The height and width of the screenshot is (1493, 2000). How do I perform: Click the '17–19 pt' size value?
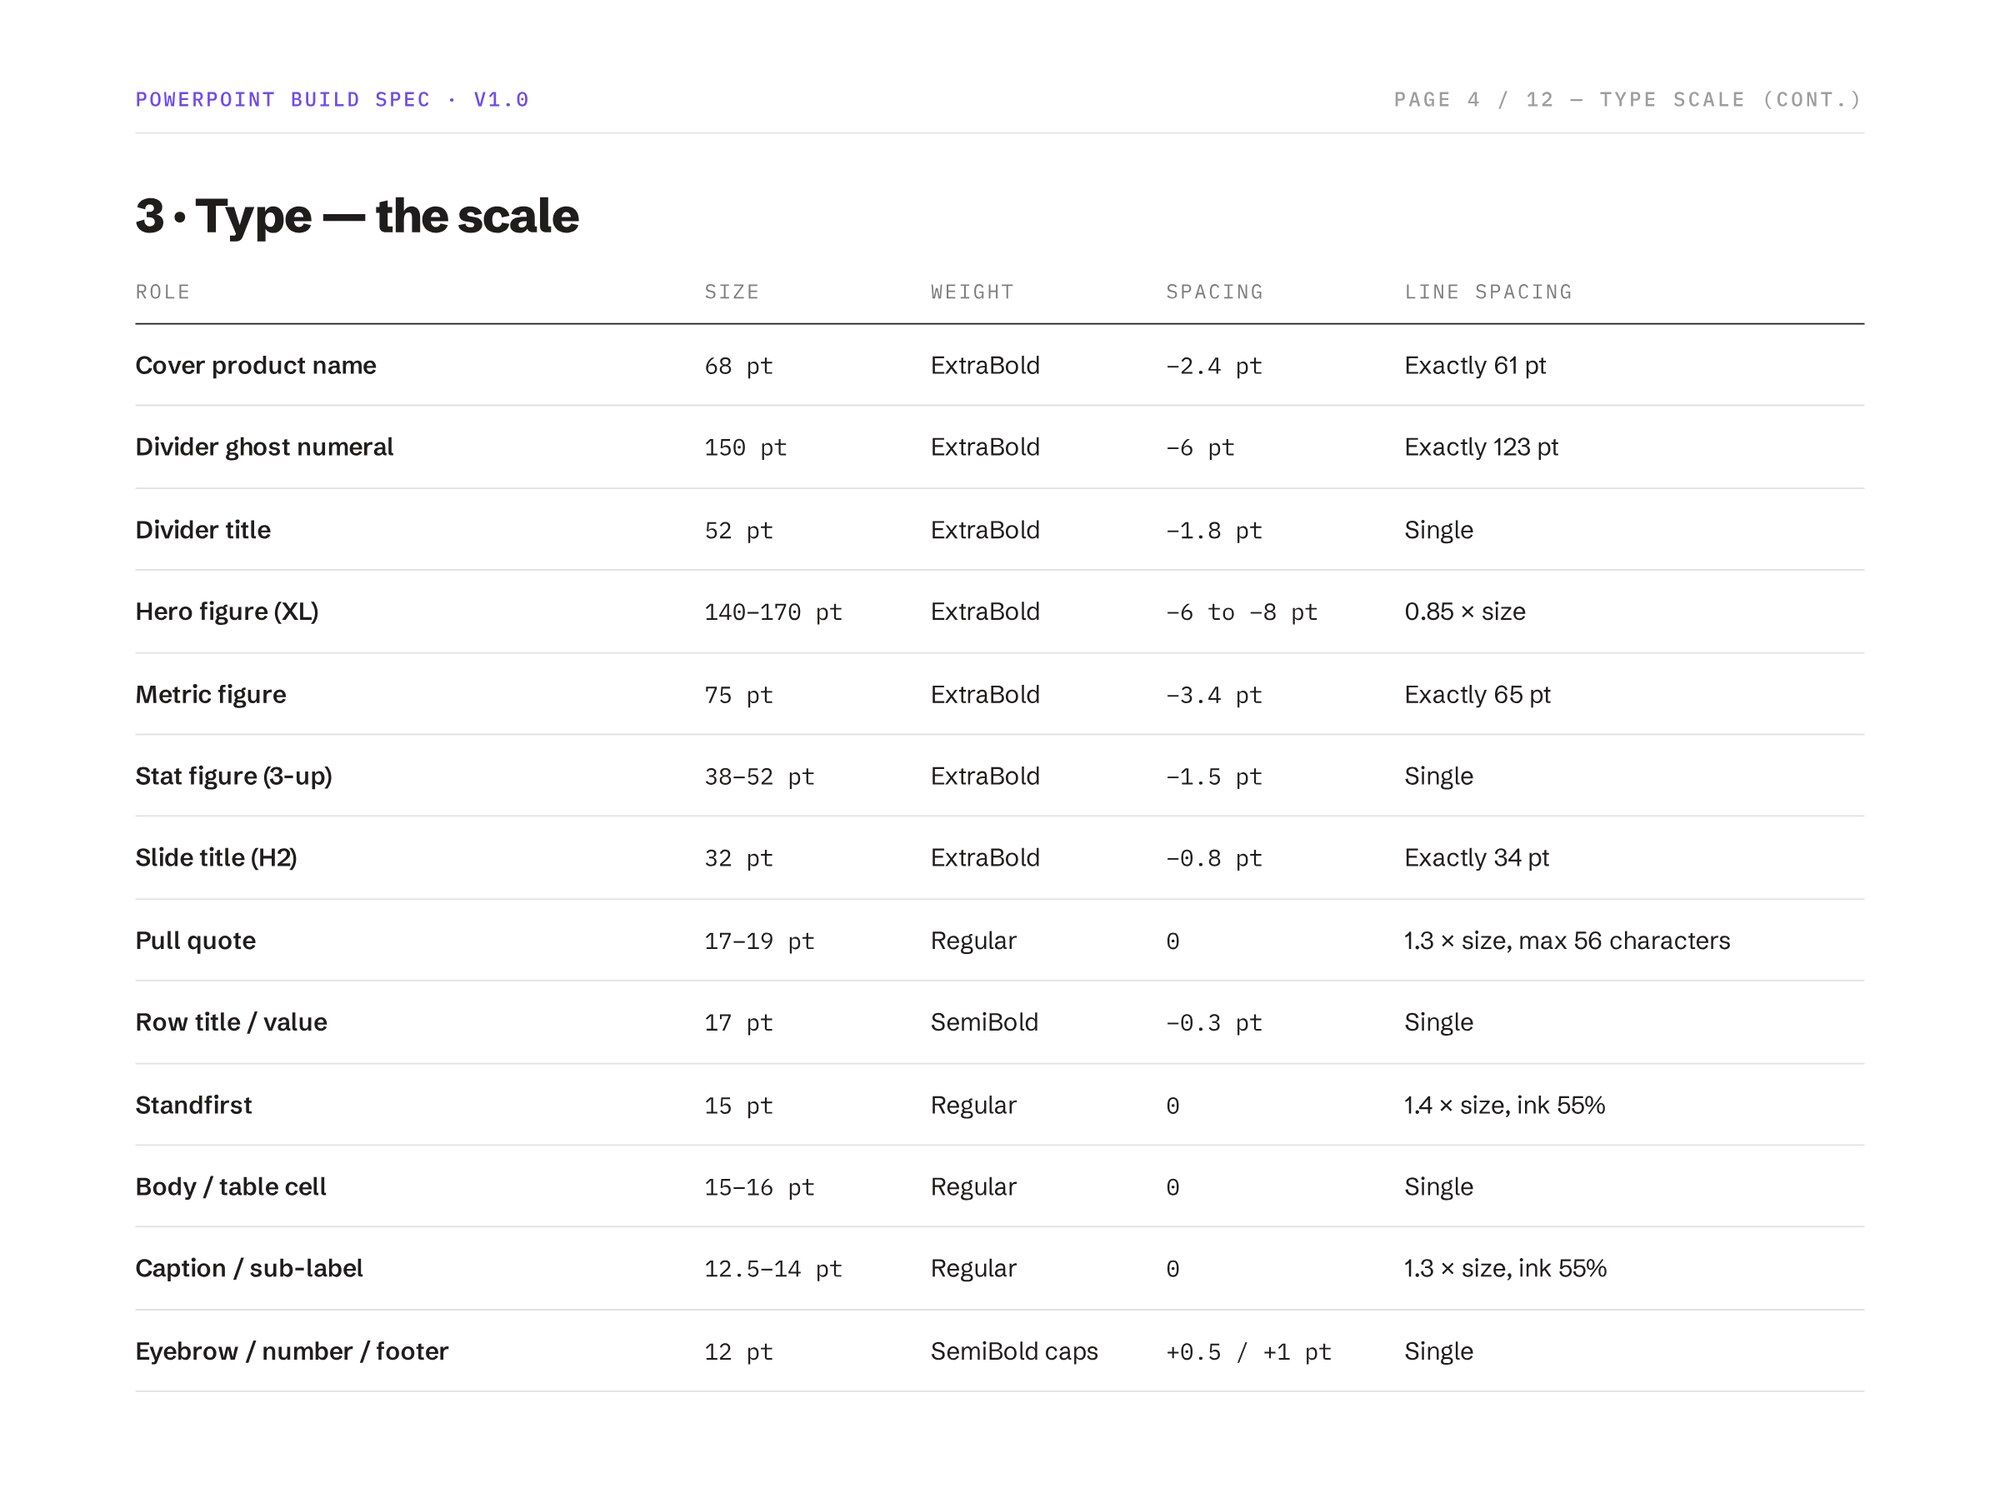[x=759, y=942]
